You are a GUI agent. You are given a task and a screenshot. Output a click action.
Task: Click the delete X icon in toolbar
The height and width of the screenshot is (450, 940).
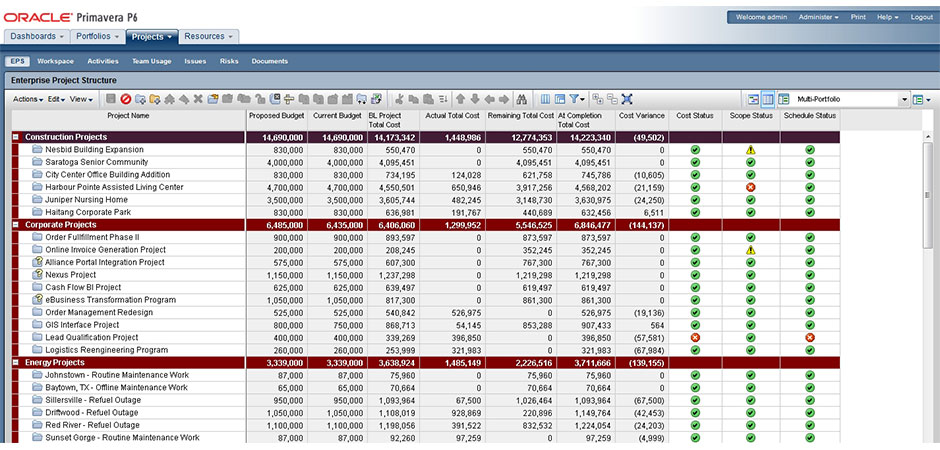click(x=198, y=99)
